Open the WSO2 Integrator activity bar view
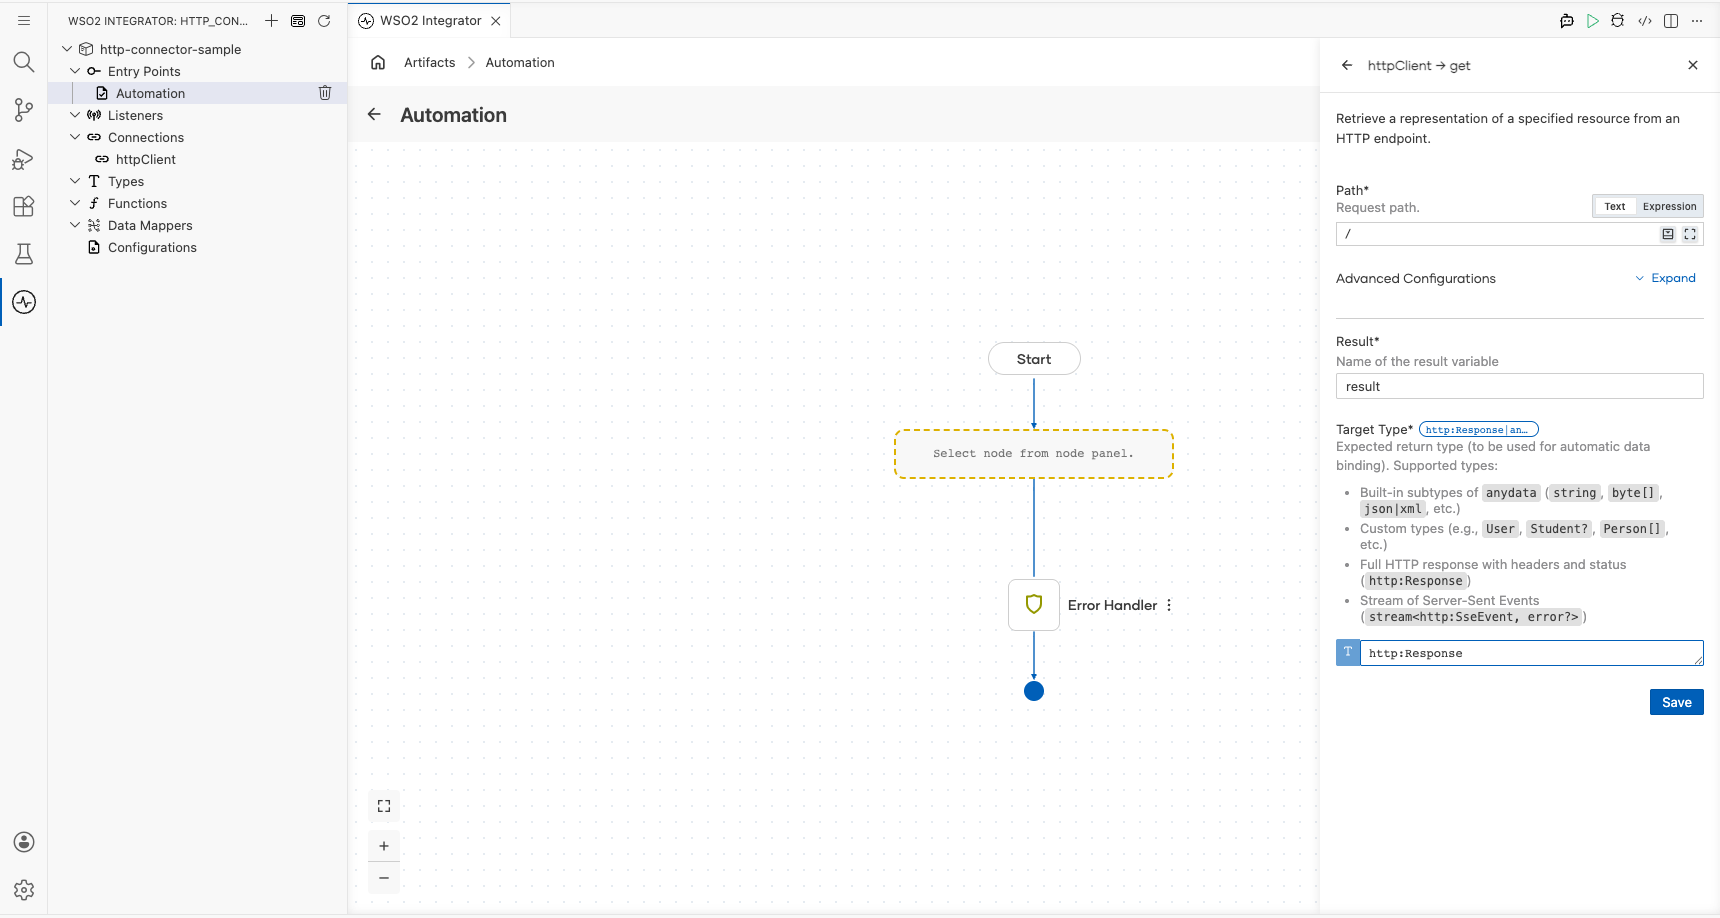 click(24, 302)
